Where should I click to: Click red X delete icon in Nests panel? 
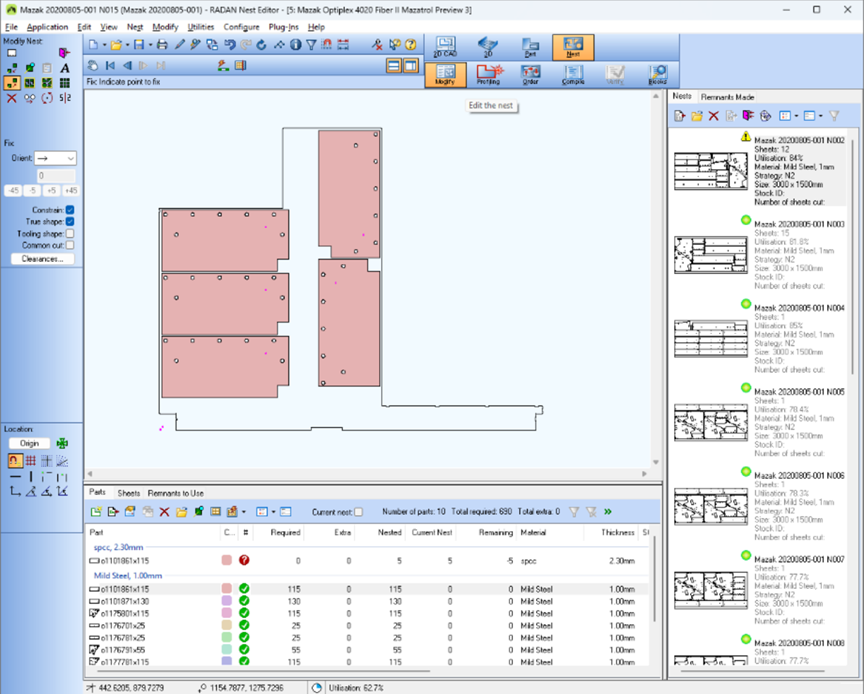[x=714, y=116]
